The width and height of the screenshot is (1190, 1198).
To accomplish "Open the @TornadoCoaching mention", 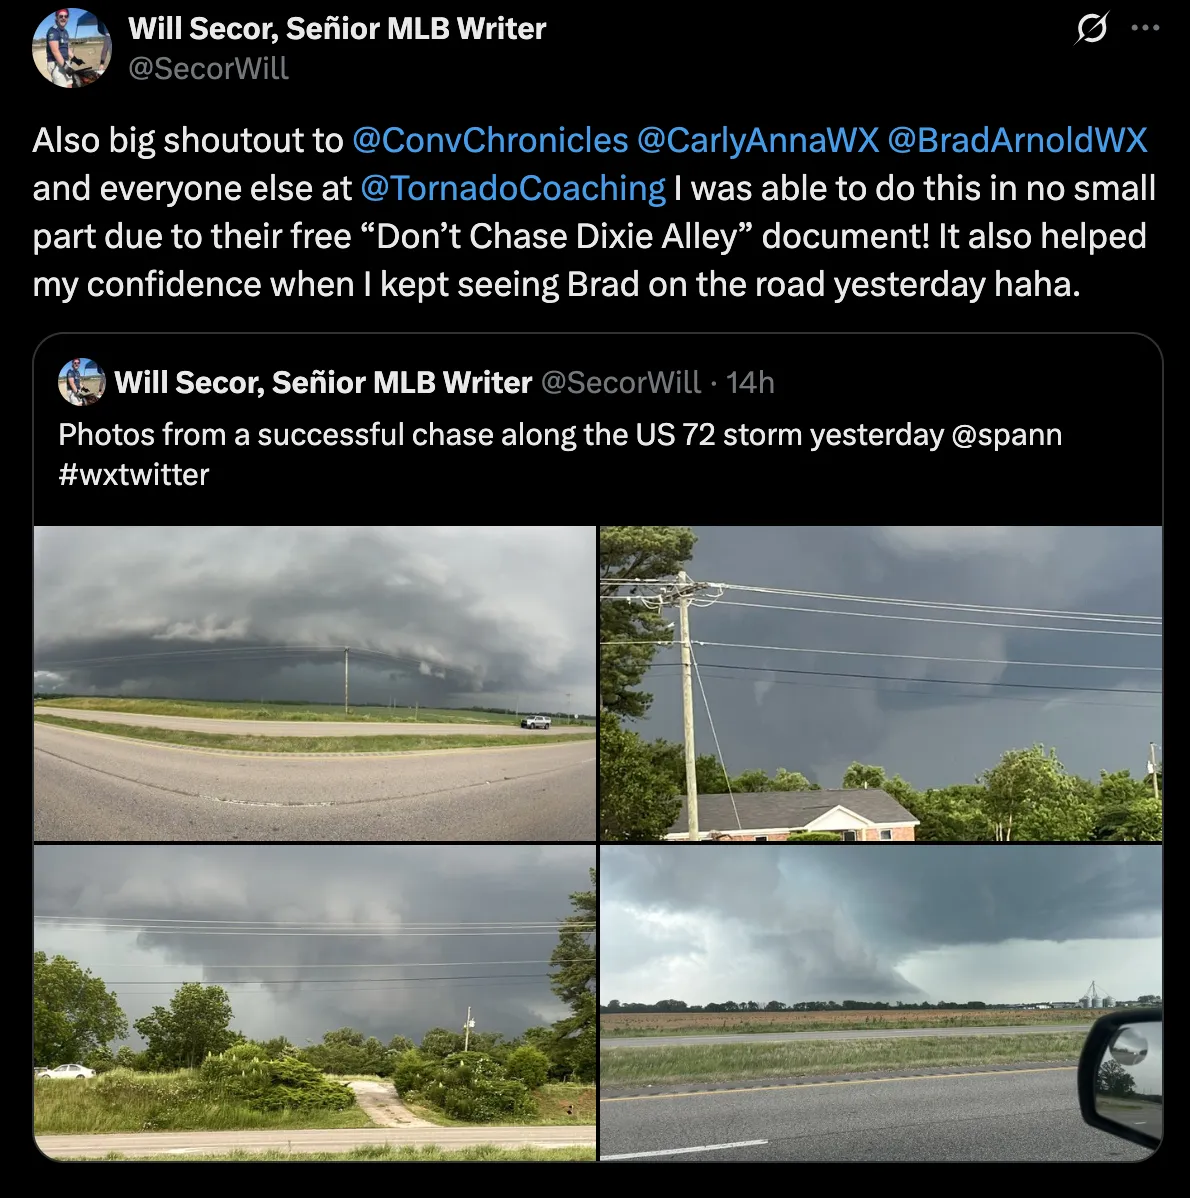I will point(513,188).
